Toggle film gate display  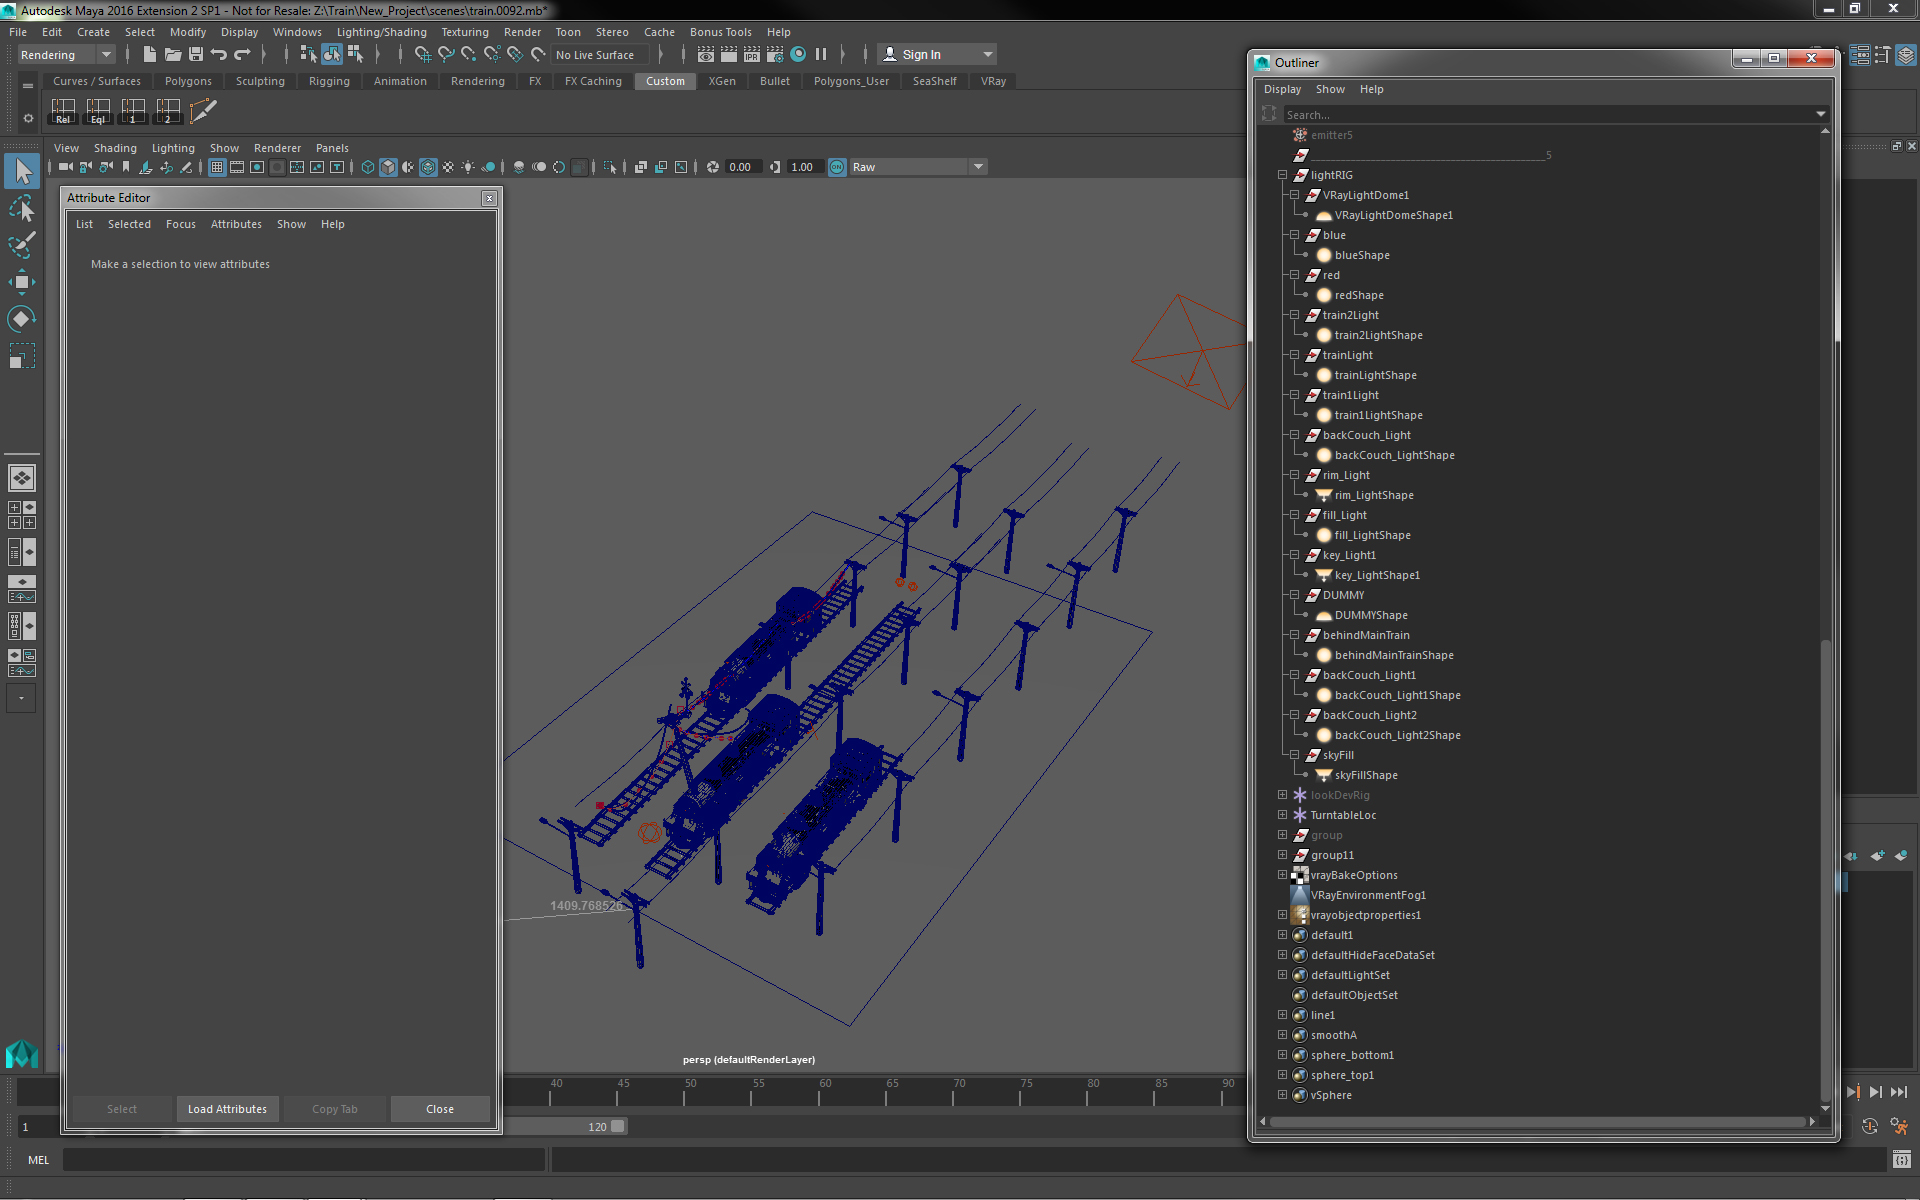(x=237, y=167)
